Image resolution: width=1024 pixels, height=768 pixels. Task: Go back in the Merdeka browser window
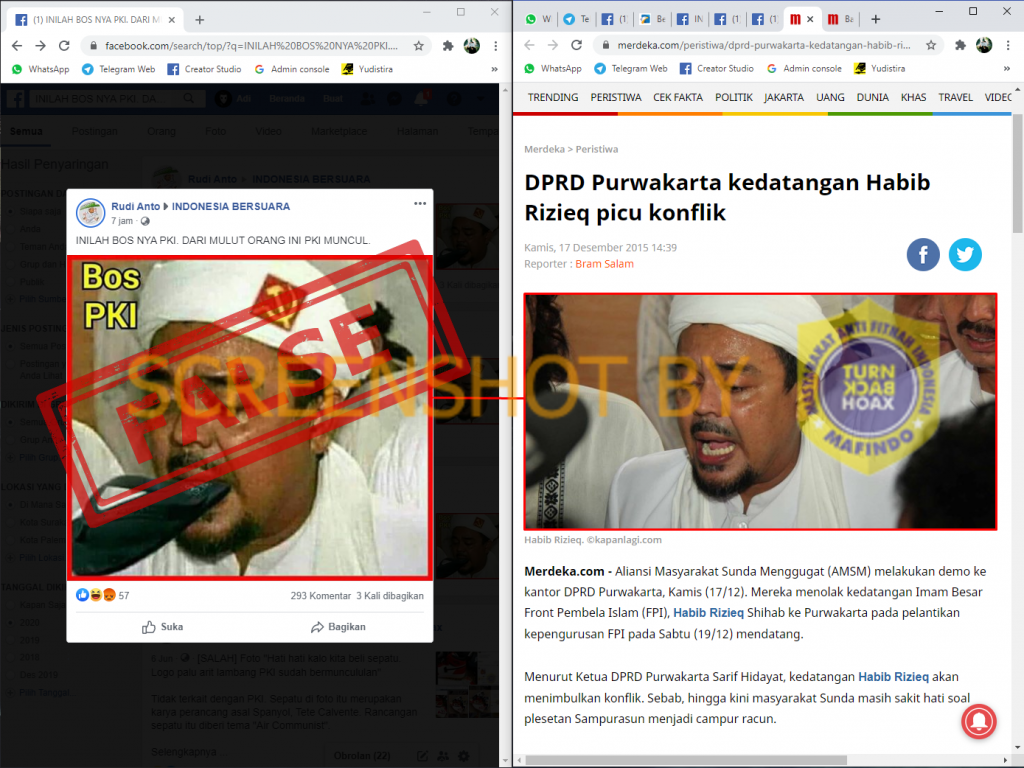(x=529, y=46)
